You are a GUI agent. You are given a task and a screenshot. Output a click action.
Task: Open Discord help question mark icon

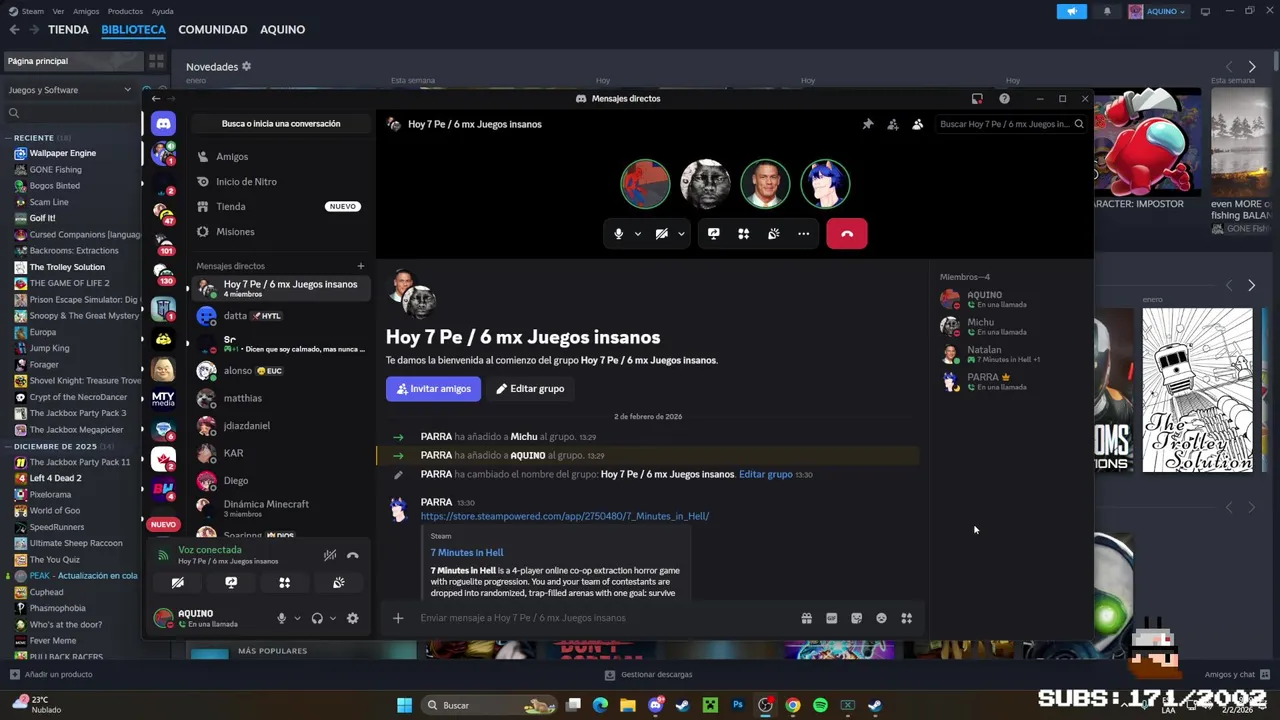point(1004,99)
